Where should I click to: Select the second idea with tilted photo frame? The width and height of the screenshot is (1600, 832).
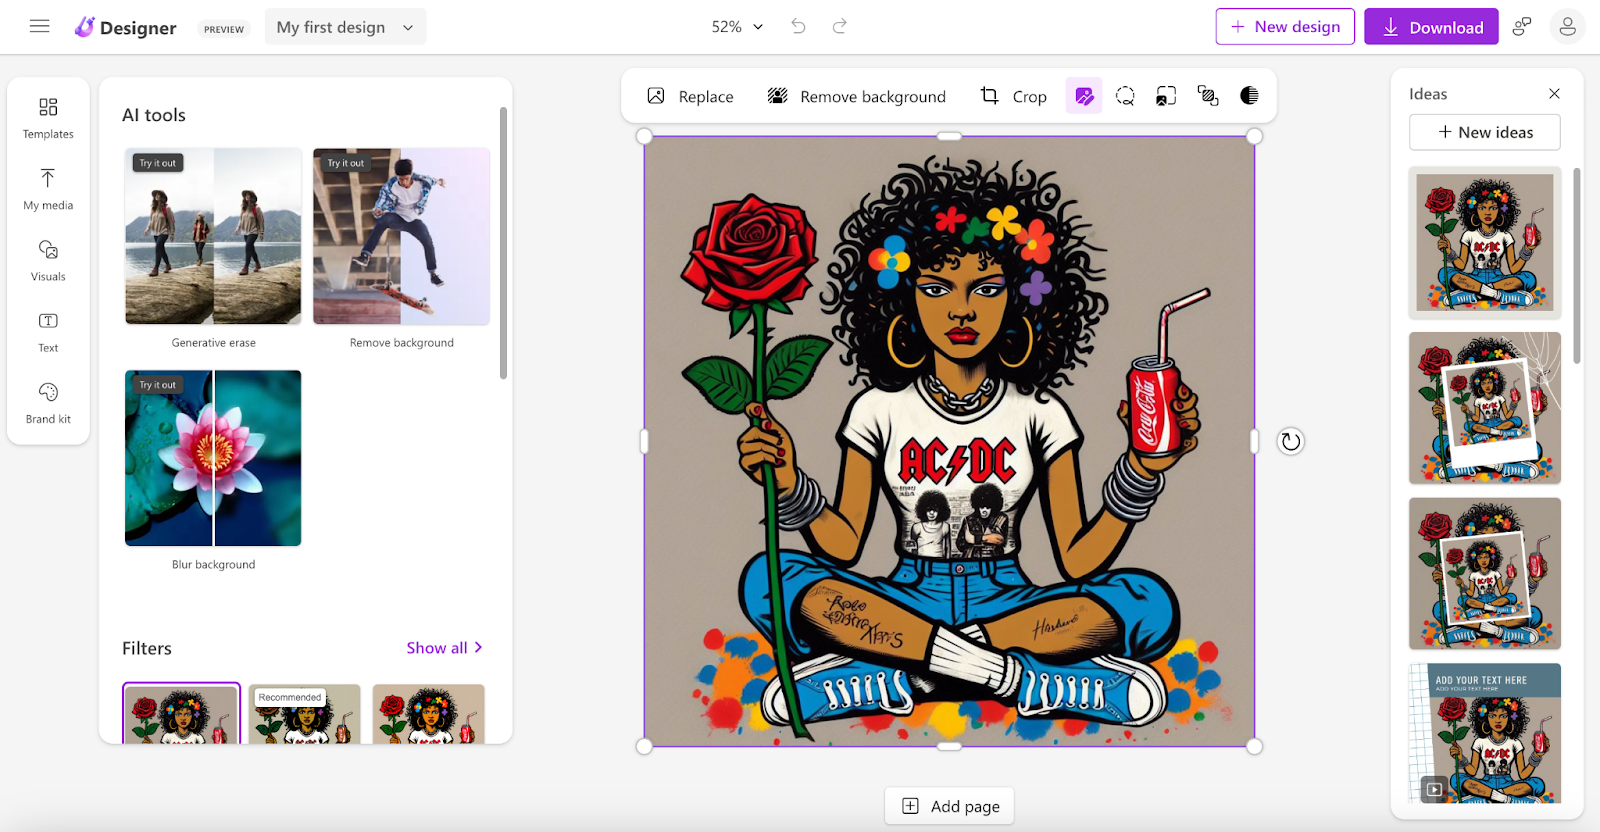pos(1485,408)
